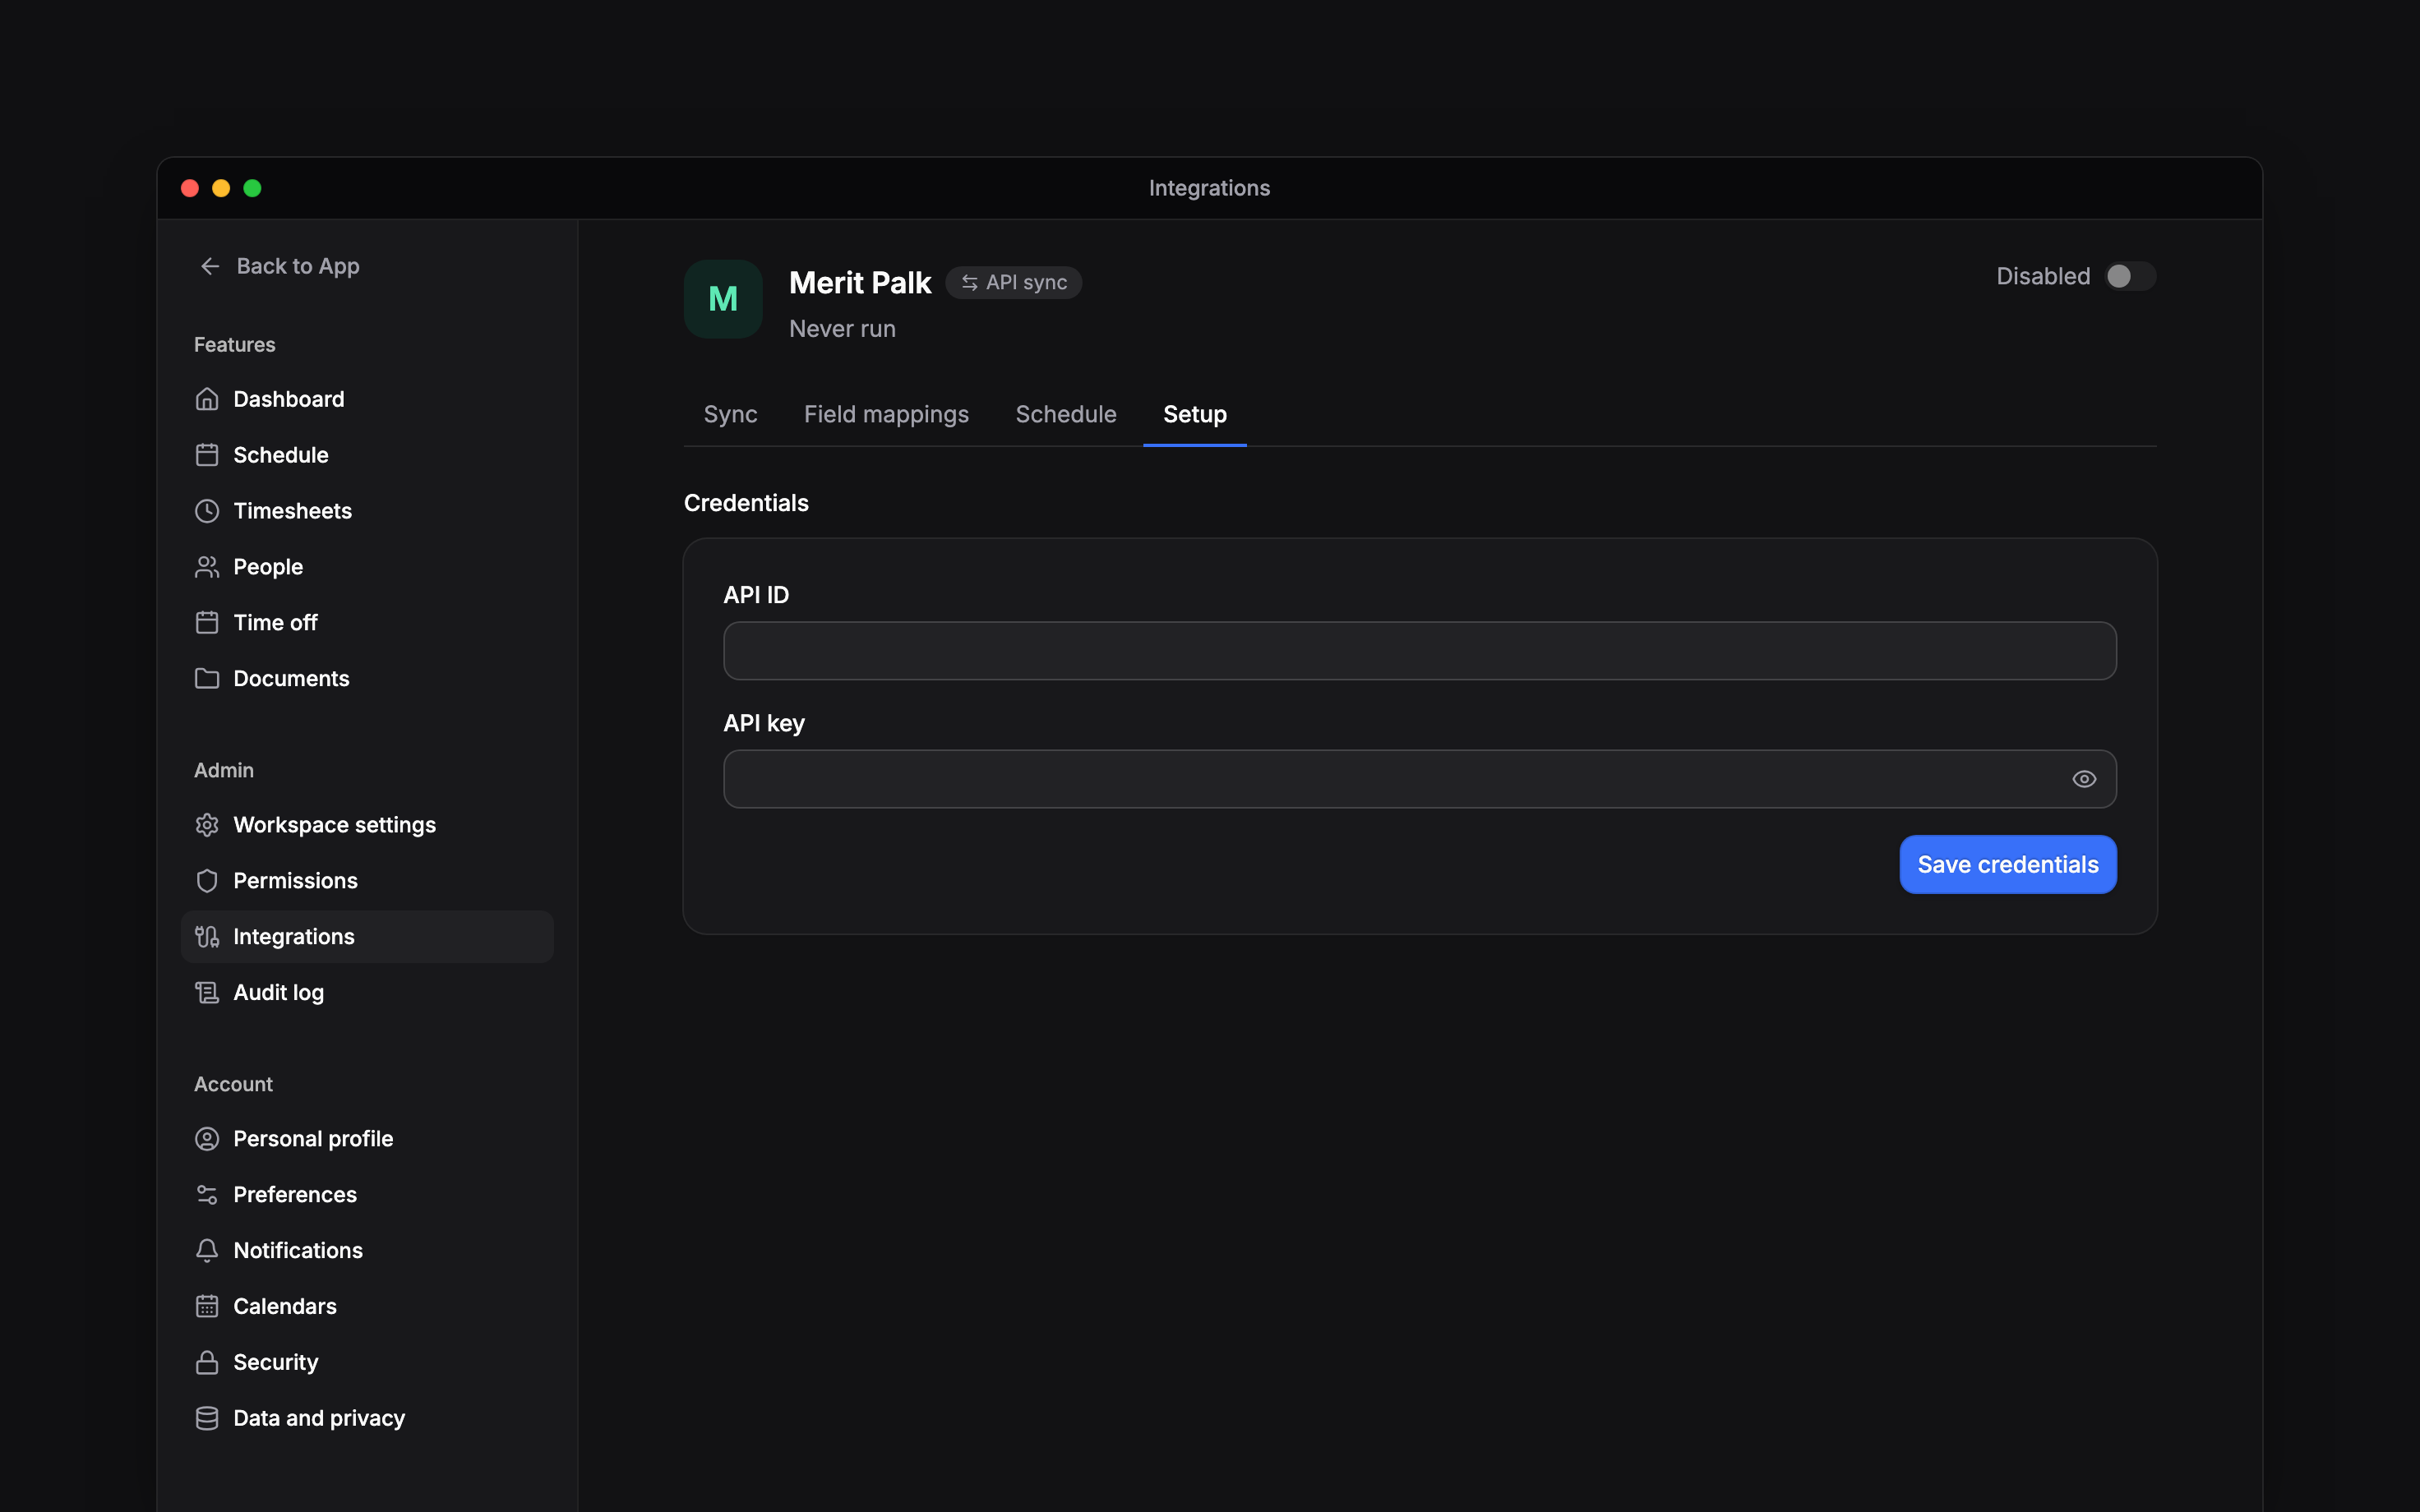The height and width of the screenshot is (1512, 2420).
Task: Click the Never run status text
Action: (x=842, y=329)
